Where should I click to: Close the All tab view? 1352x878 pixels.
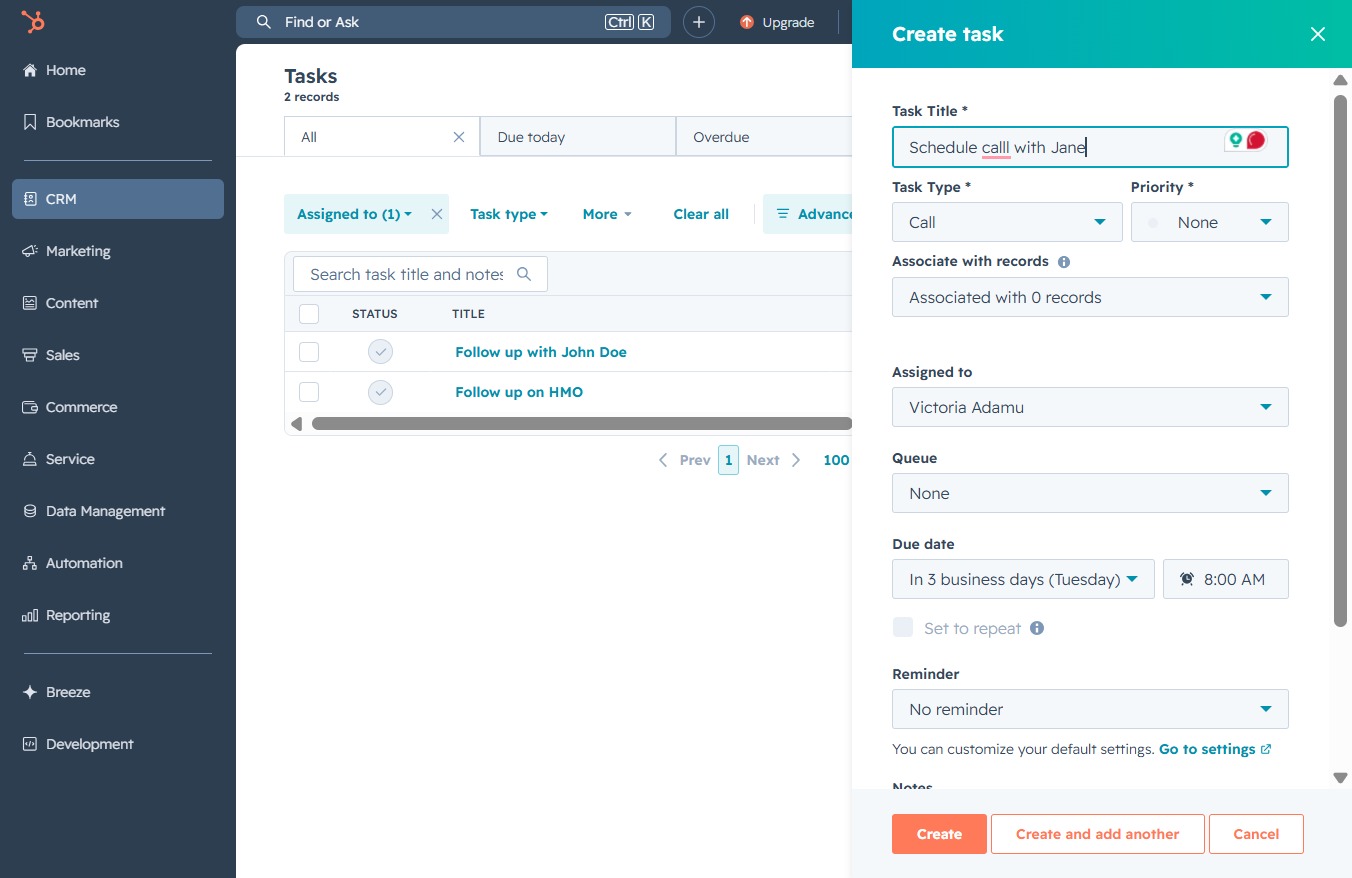459,137
